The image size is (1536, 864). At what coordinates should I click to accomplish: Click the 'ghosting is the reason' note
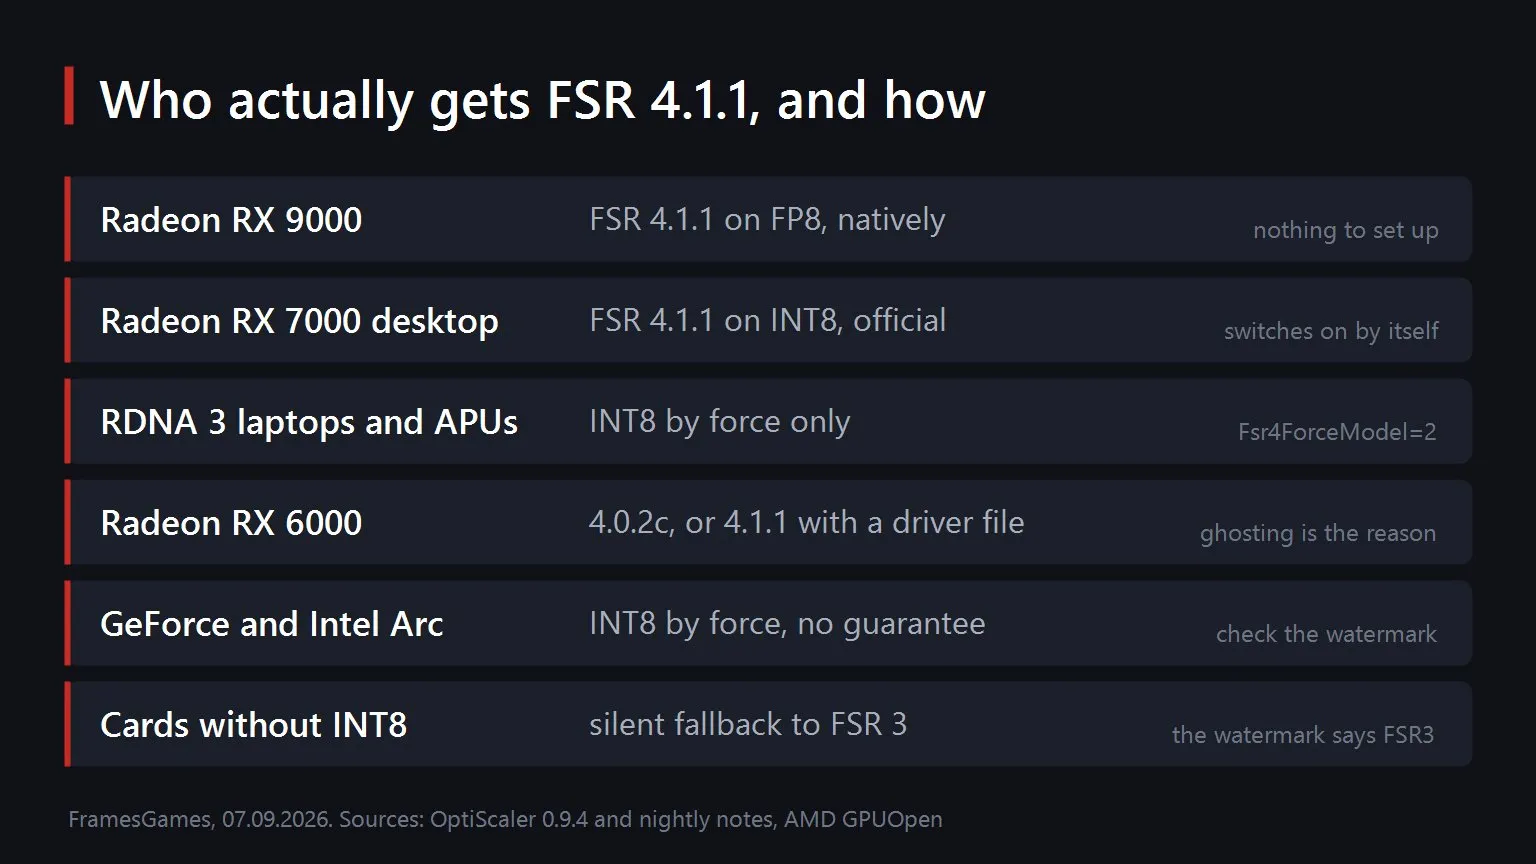coord(1318,533)
